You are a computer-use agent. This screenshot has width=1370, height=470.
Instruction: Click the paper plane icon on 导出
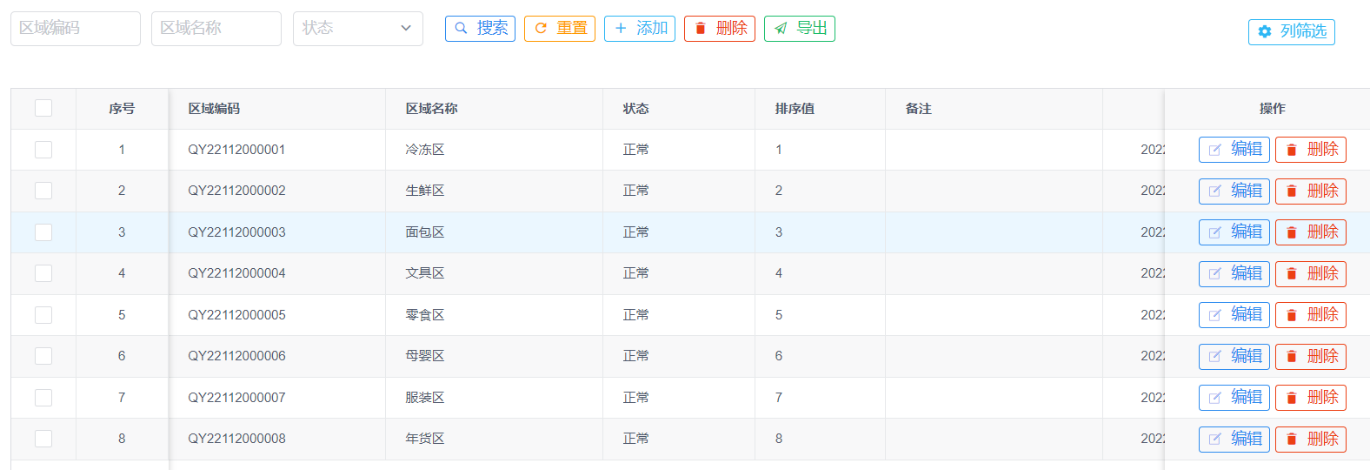(781, 29)
